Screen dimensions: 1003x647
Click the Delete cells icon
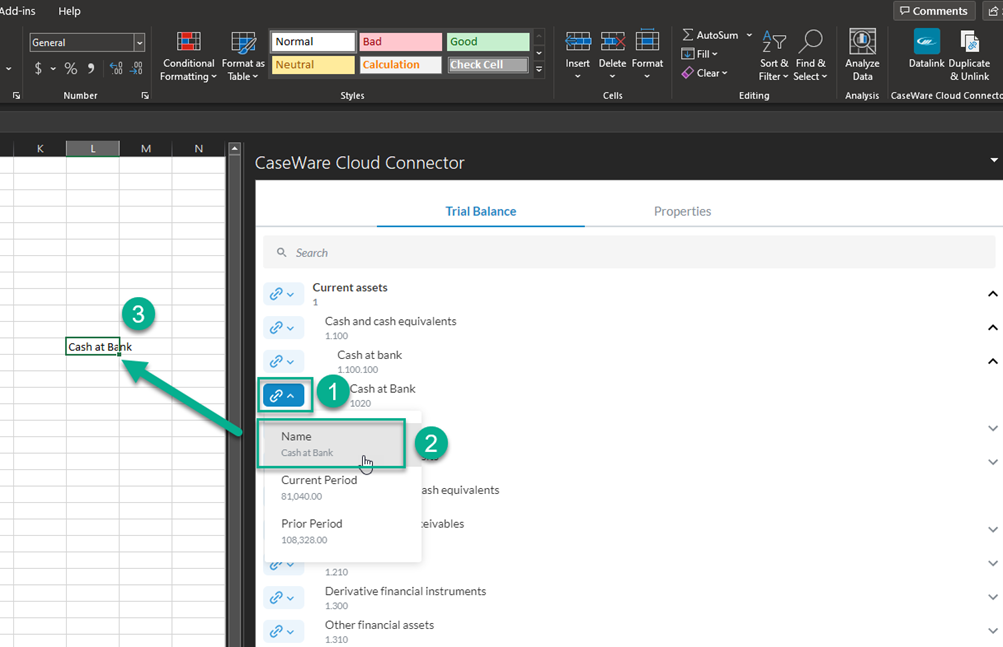click(x=612, y=42)
